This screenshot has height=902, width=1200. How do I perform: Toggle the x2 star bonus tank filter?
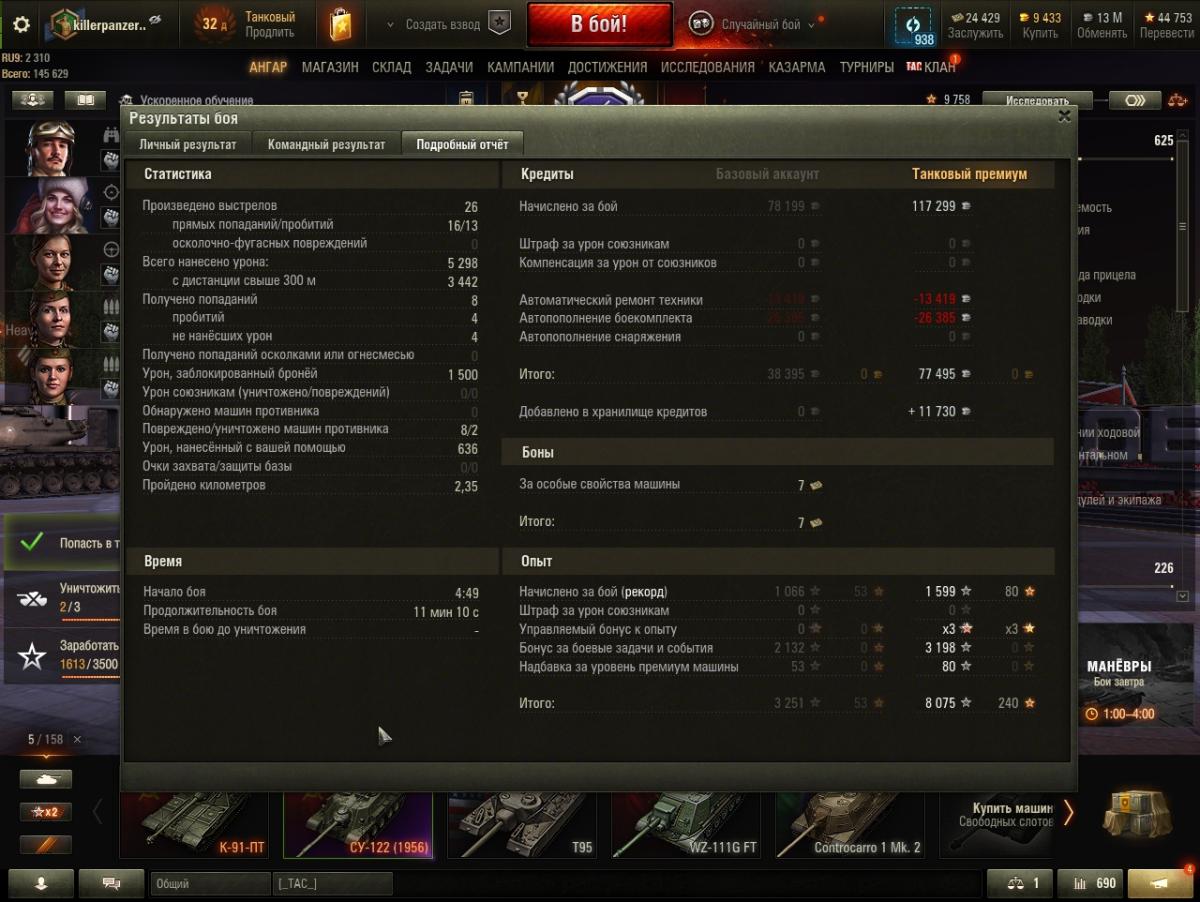pyautogui.click(x=46, y=812)
